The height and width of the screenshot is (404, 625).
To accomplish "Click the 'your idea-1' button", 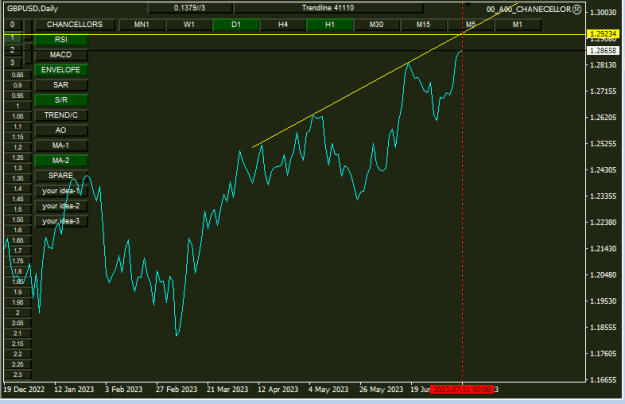I will click(x=61, y=191).
